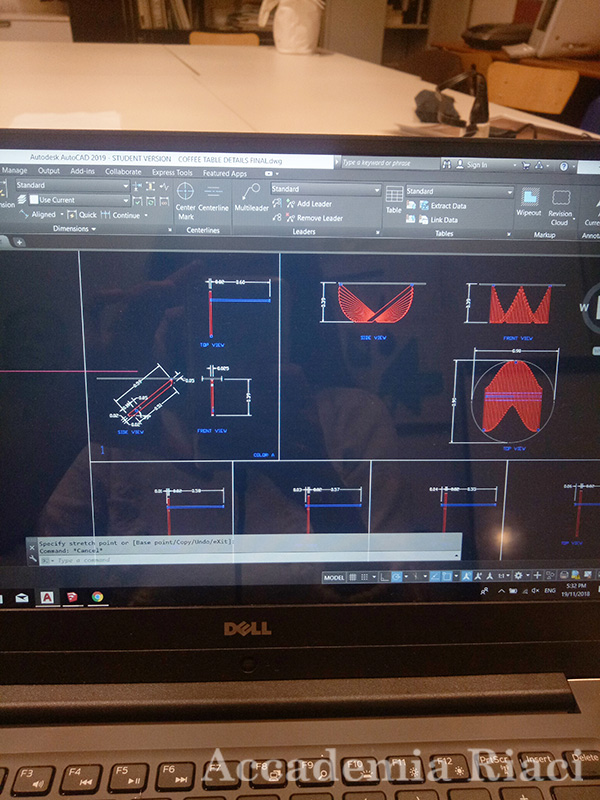
Task: Click the Continue dimension icon
Action: (x=106, y=215)
